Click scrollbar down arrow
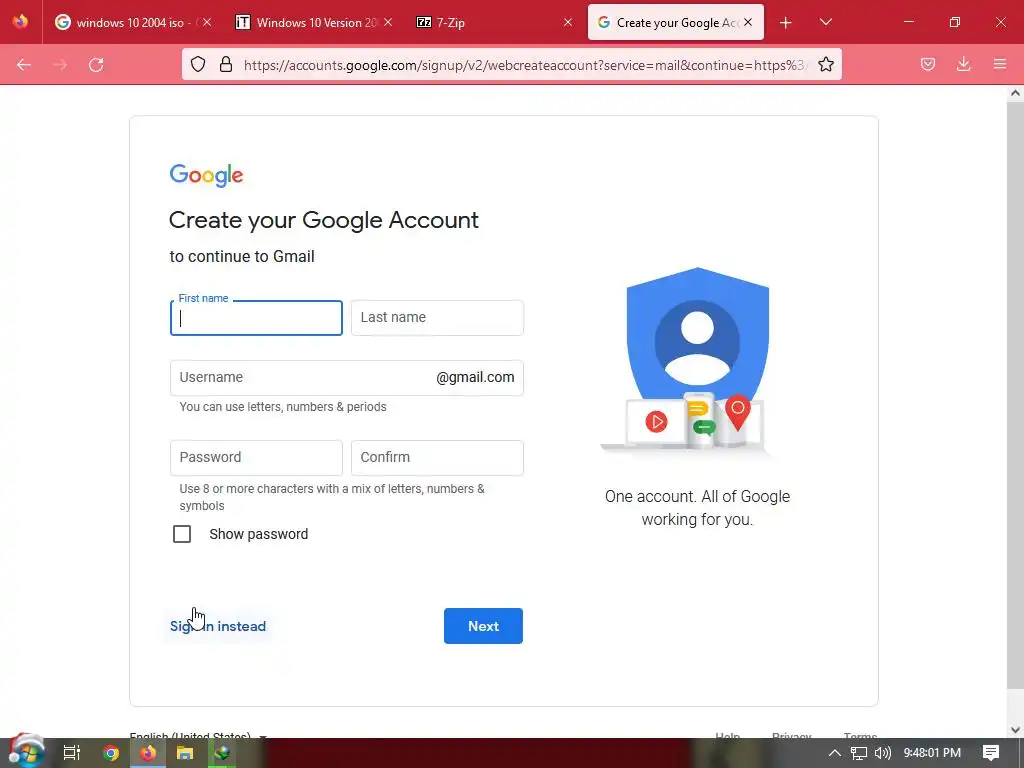The height and width of the screenshot is (768, 1024). pos(1015,730)
